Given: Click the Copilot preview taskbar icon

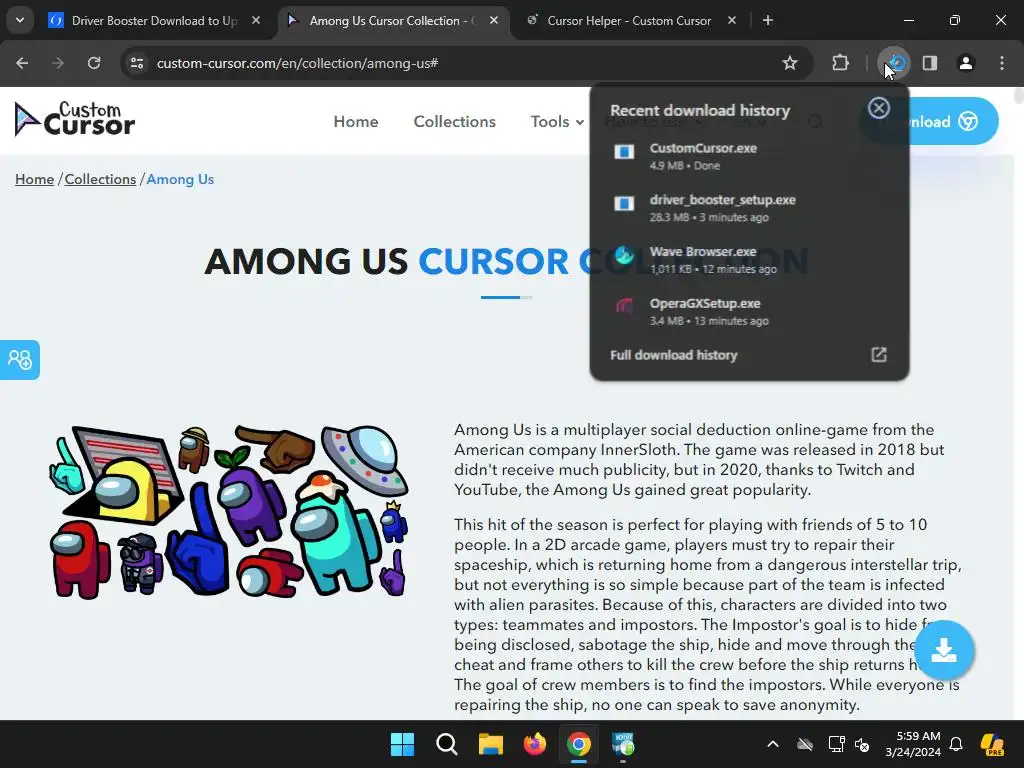Looking at the screenshot, I should 992,744.
